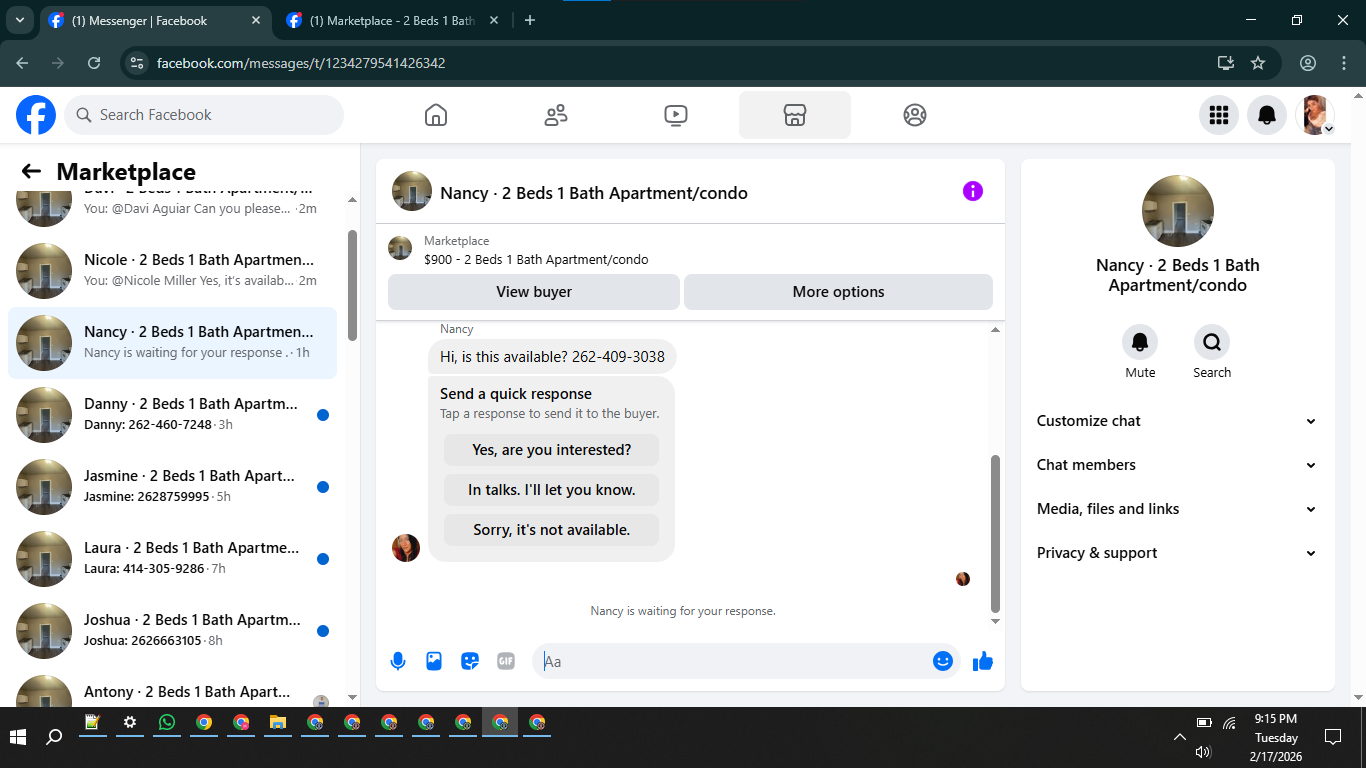The height and width of the screenshot is (768, 1366).
Task: Open the Joshua conversation
Action: (x=172, y=630)
